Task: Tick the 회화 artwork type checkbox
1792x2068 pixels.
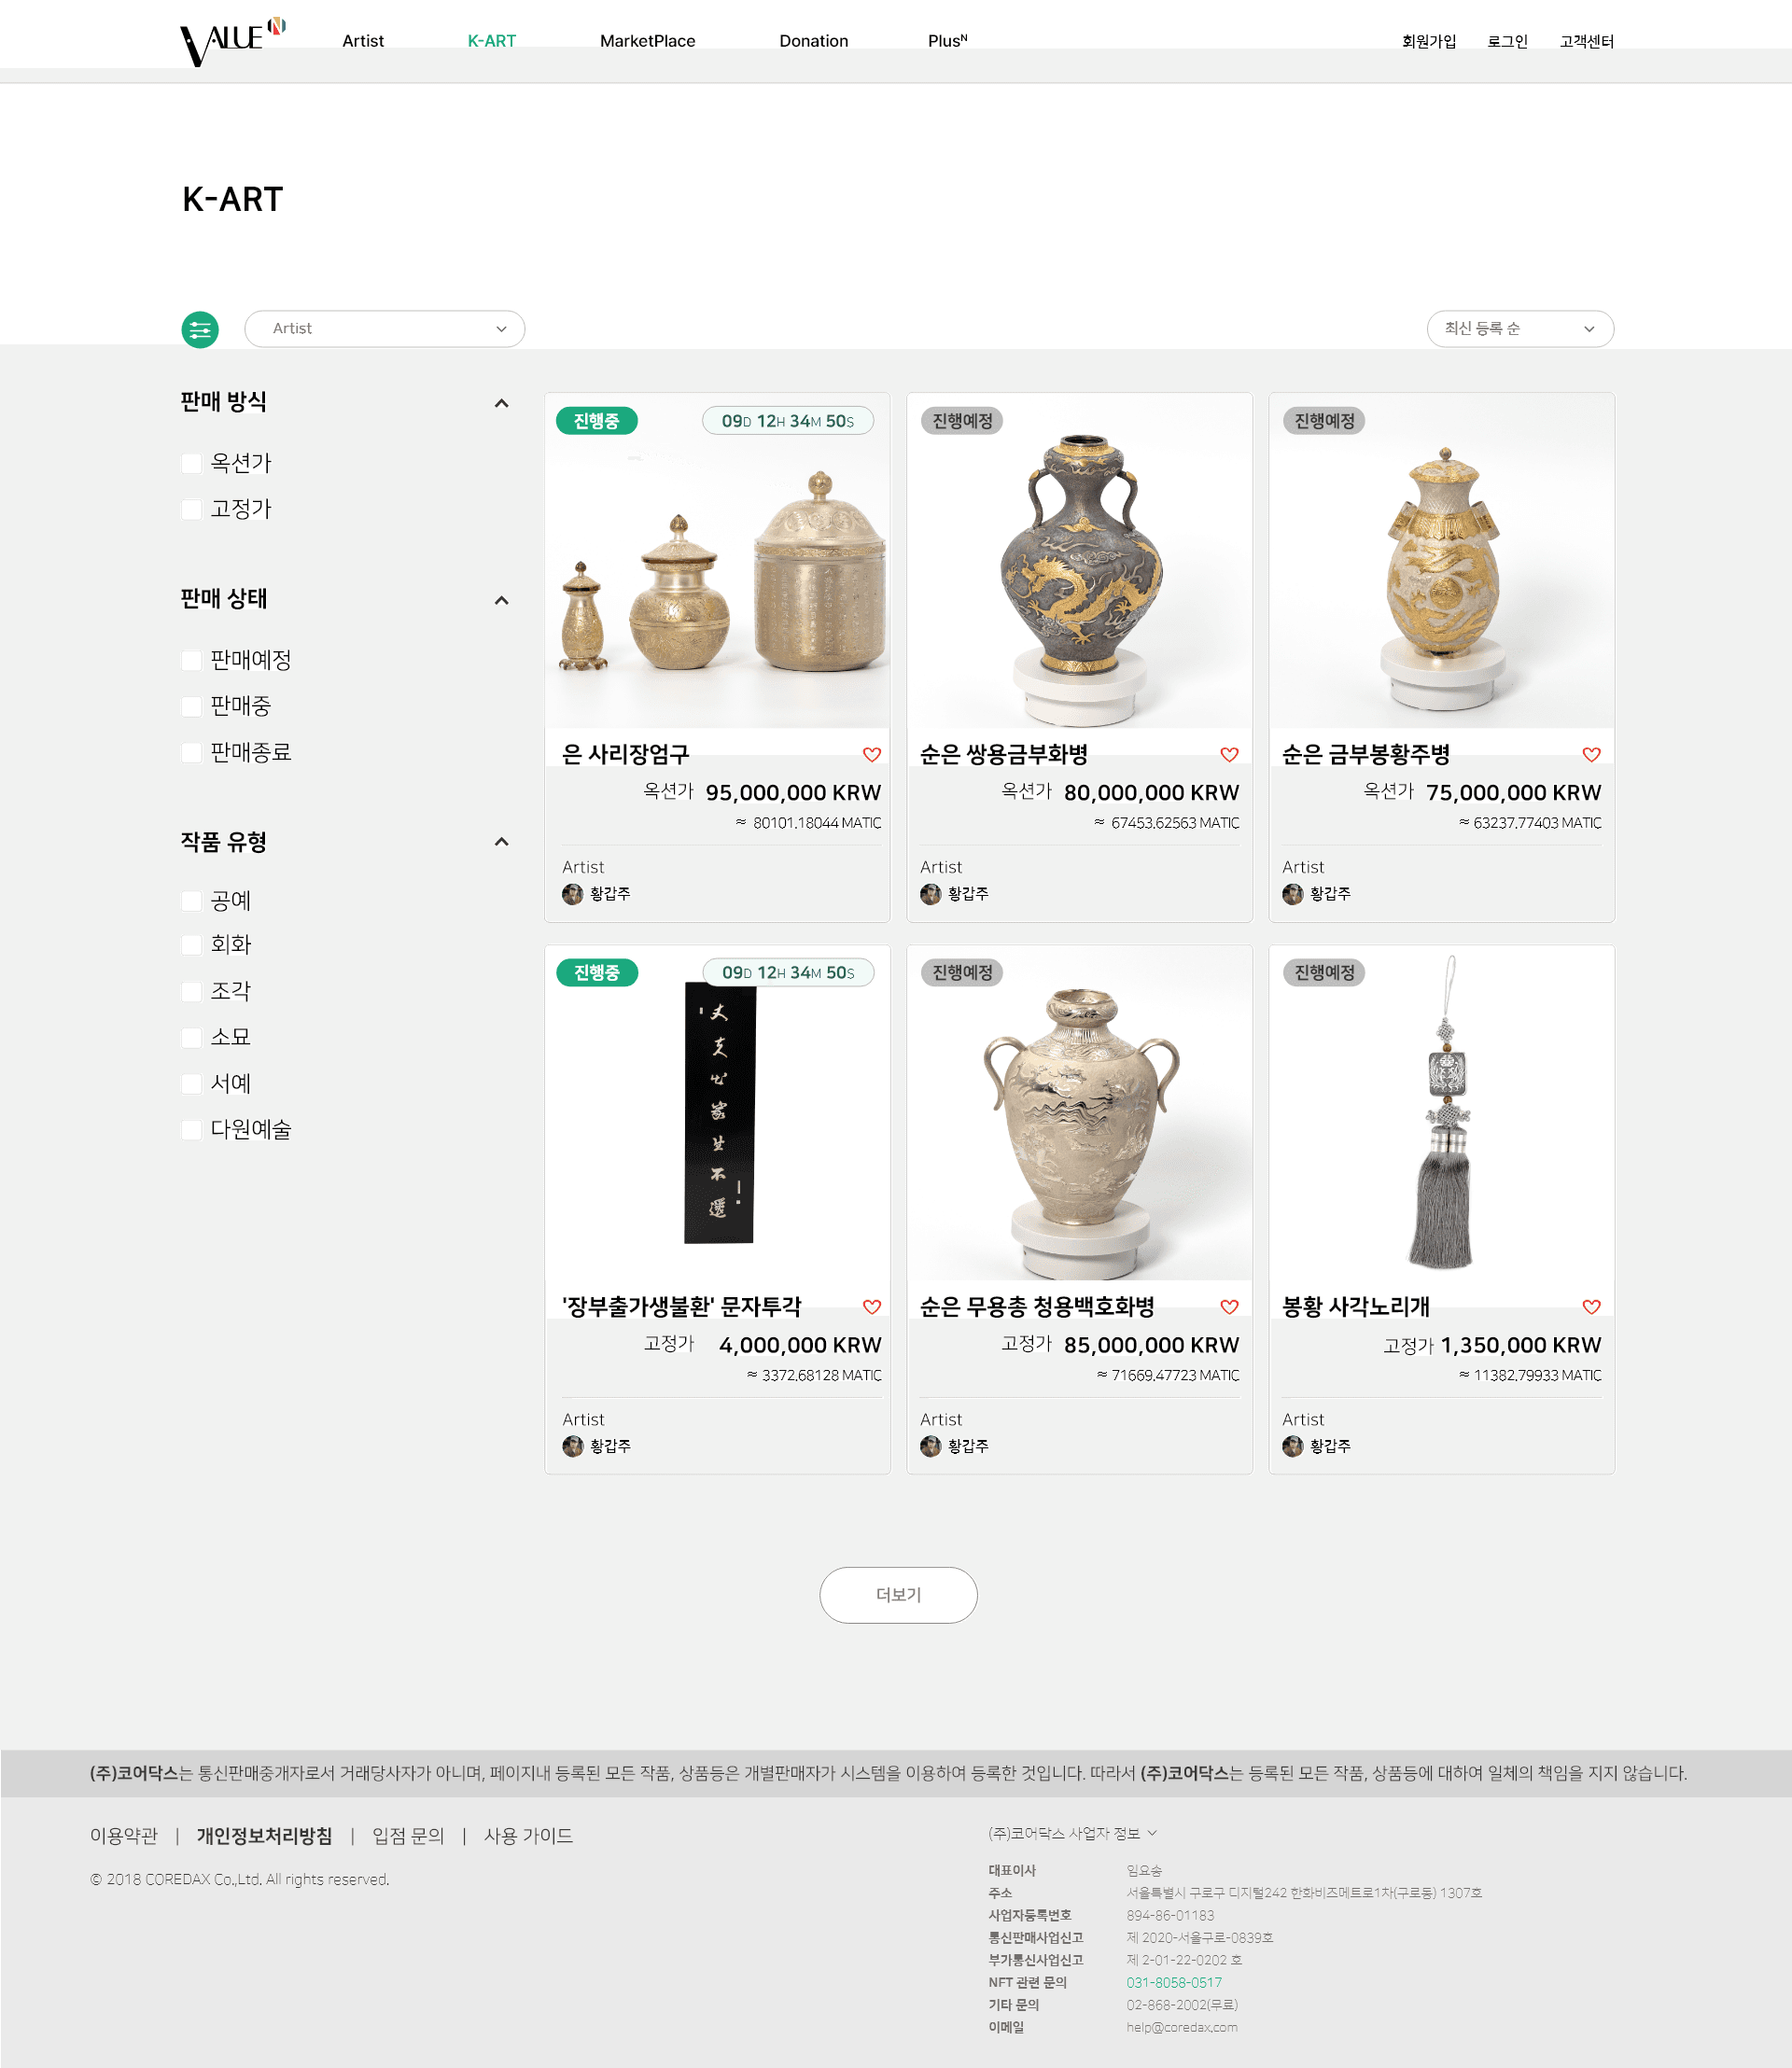Action: 191,945
